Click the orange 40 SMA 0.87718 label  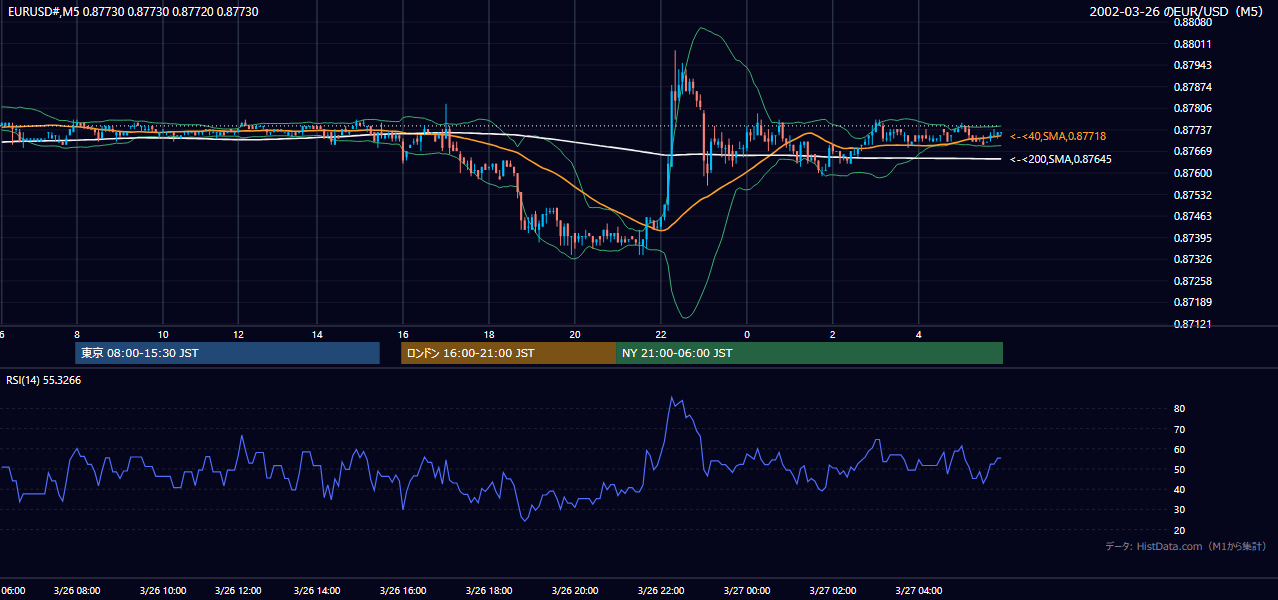[1059, 136]
